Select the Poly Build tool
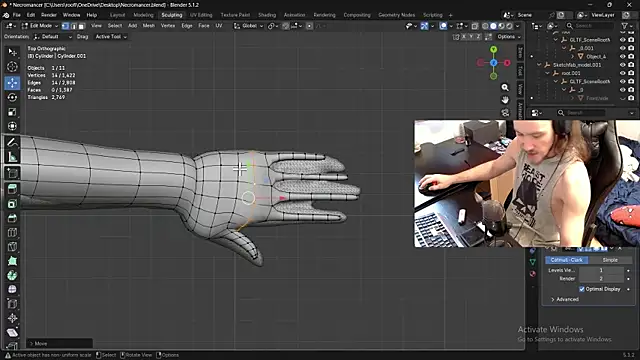Viewport: 640px width, 360px height. click(12, 261)
